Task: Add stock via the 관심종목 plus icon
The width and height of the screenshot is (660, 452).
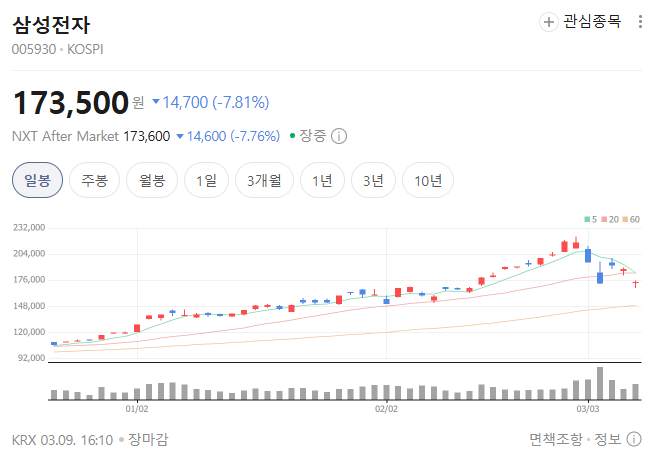Action: pos(548,21)
